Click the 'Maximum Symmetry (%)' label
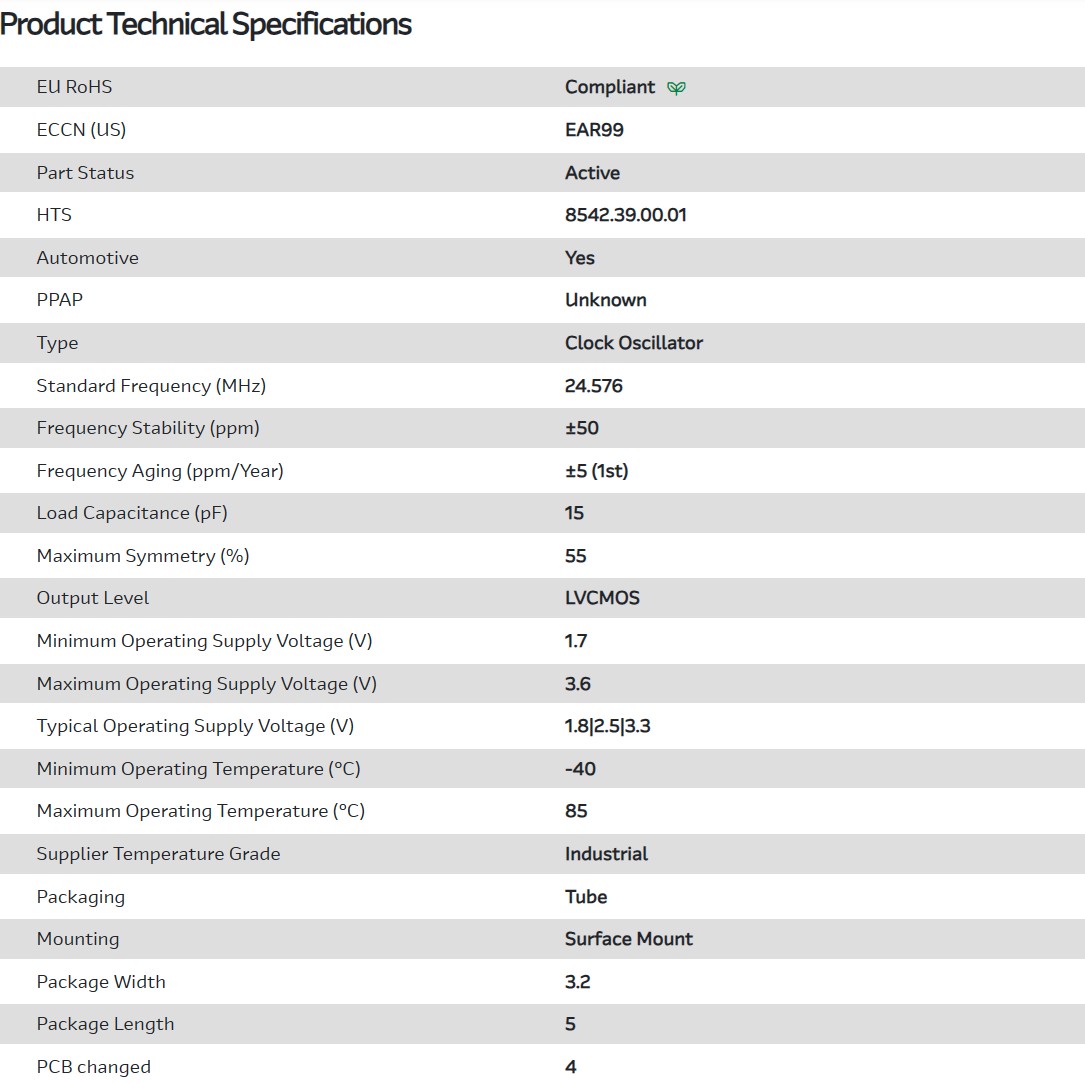Screen dimensions: 1085x1084 point(143,556)
